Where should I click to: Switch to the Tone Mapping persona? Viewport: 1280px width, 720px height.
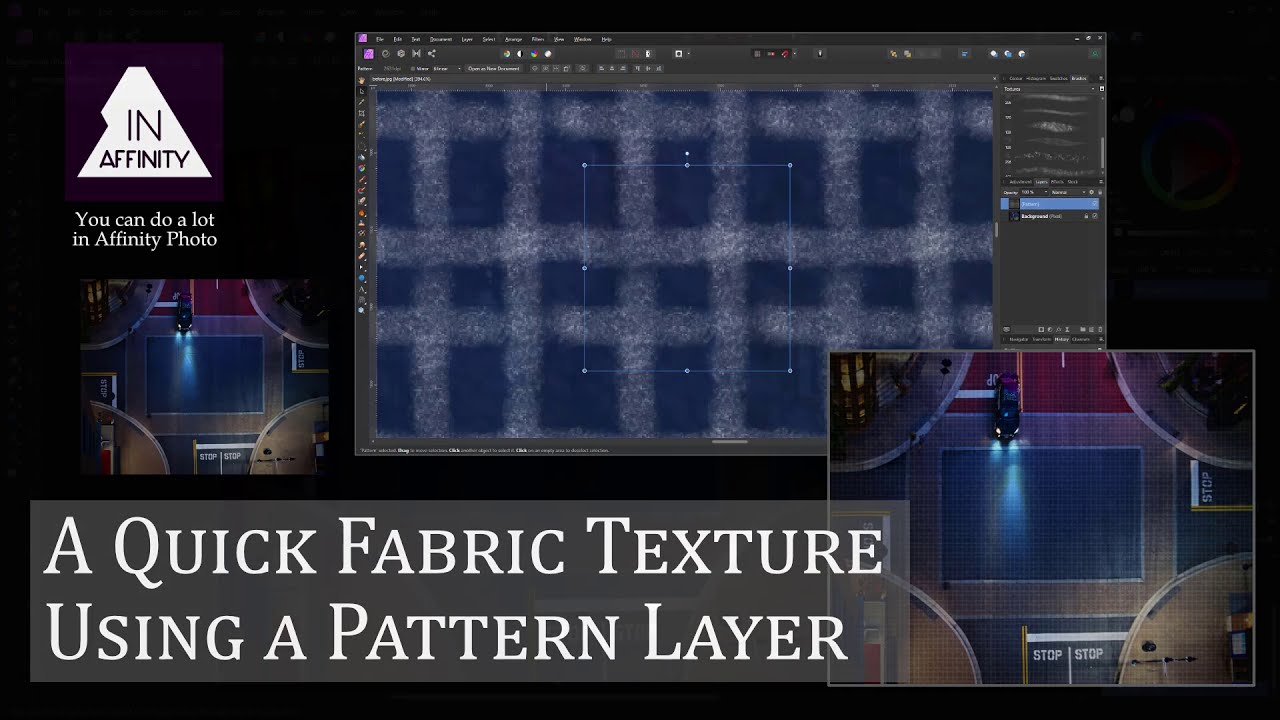click(x=416, y=53)
